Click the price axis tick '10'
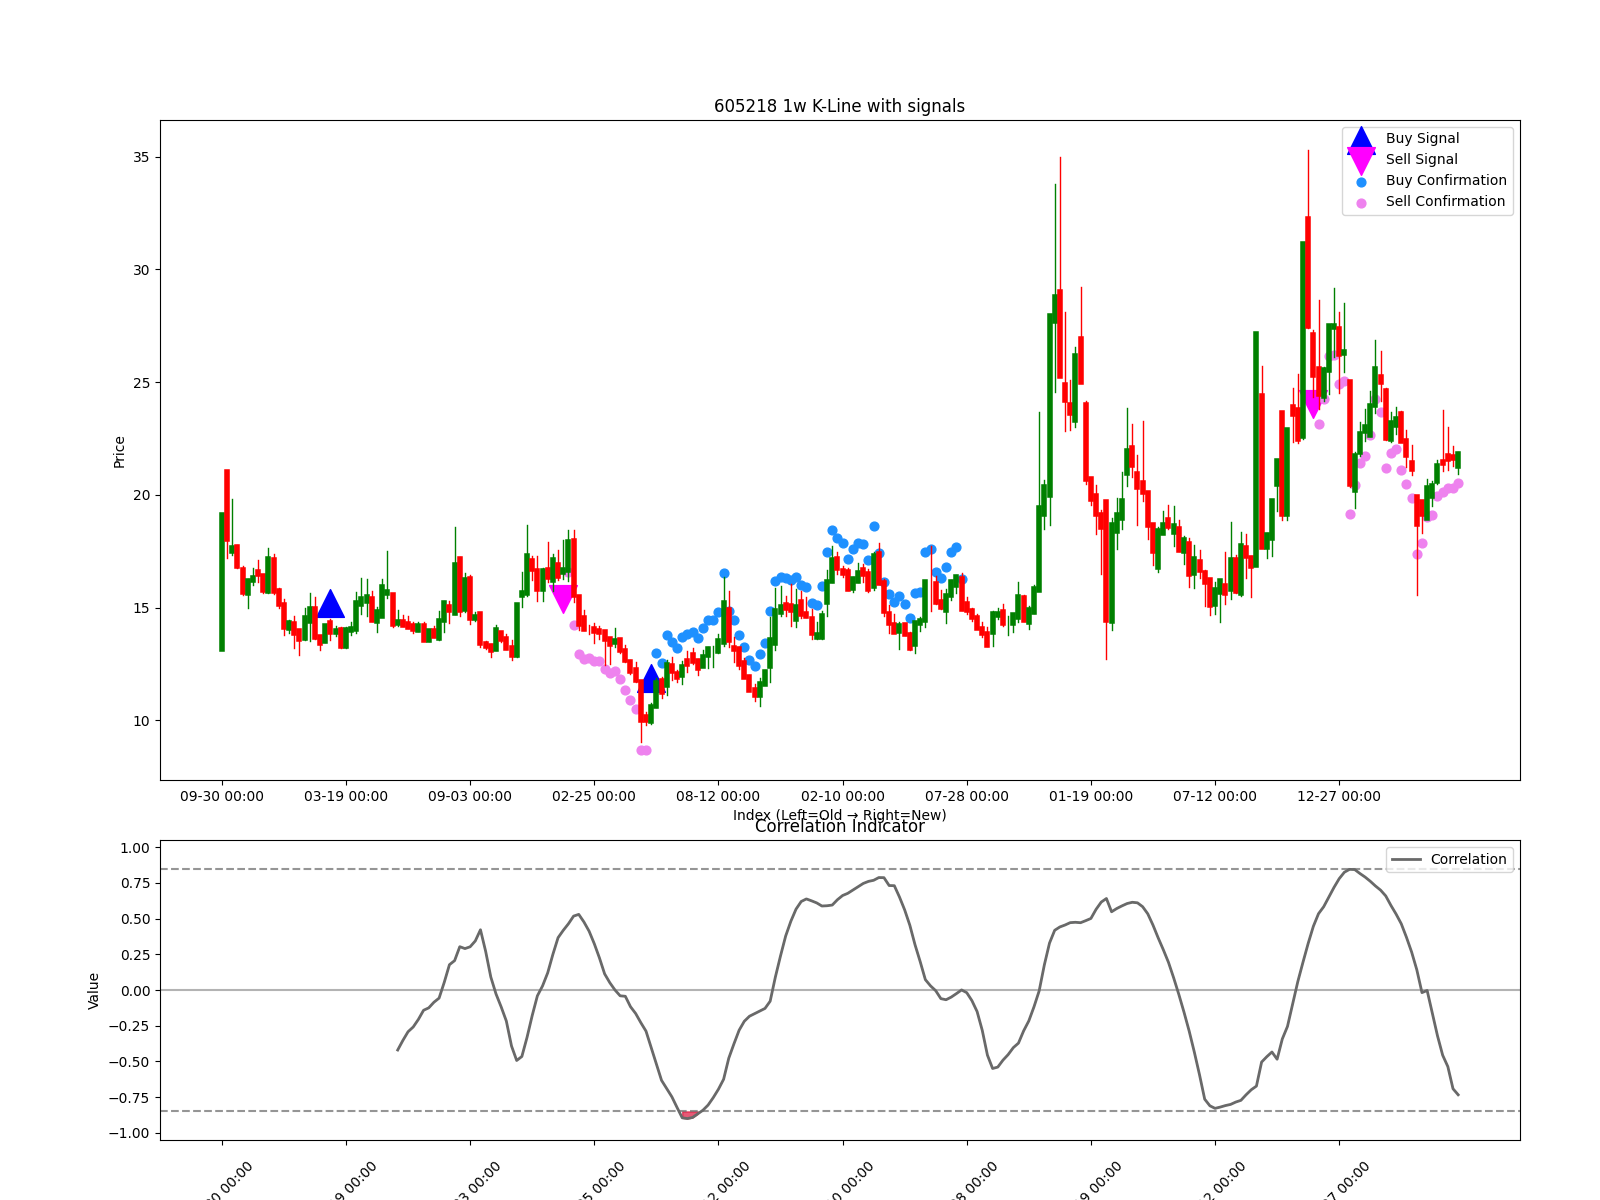 [140, 721]
